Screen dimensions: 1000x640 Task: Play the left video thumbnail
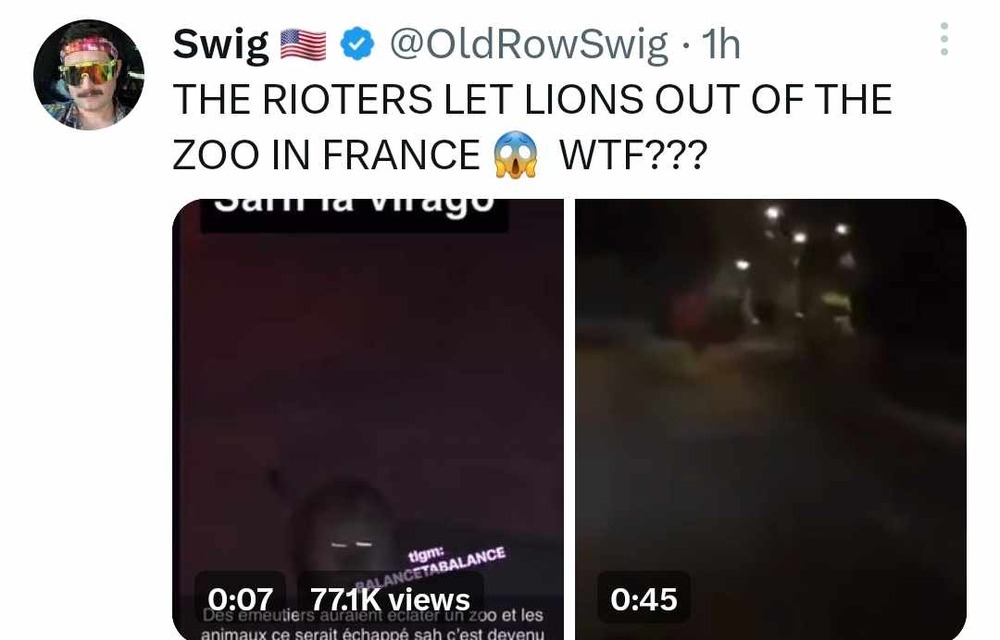(368, 419)
